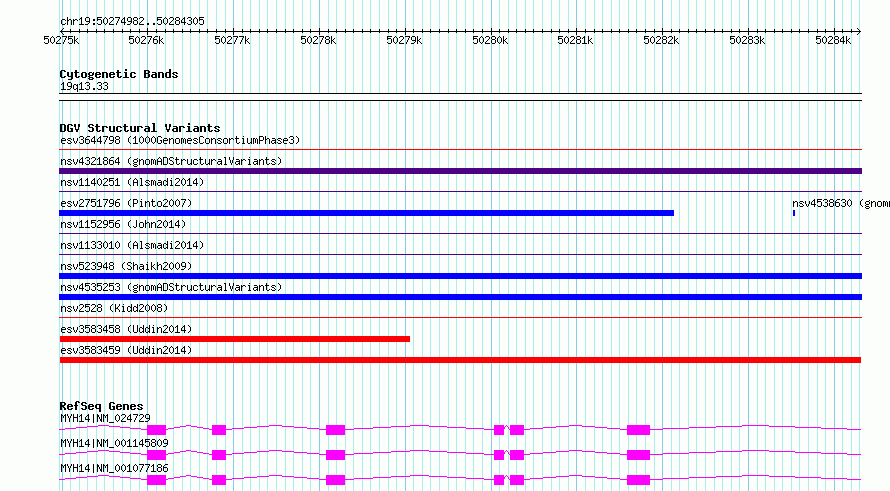Click the 50279k ruler tick label
The width and height of the screenshot is (890, 491).
(x=404, y=40)
